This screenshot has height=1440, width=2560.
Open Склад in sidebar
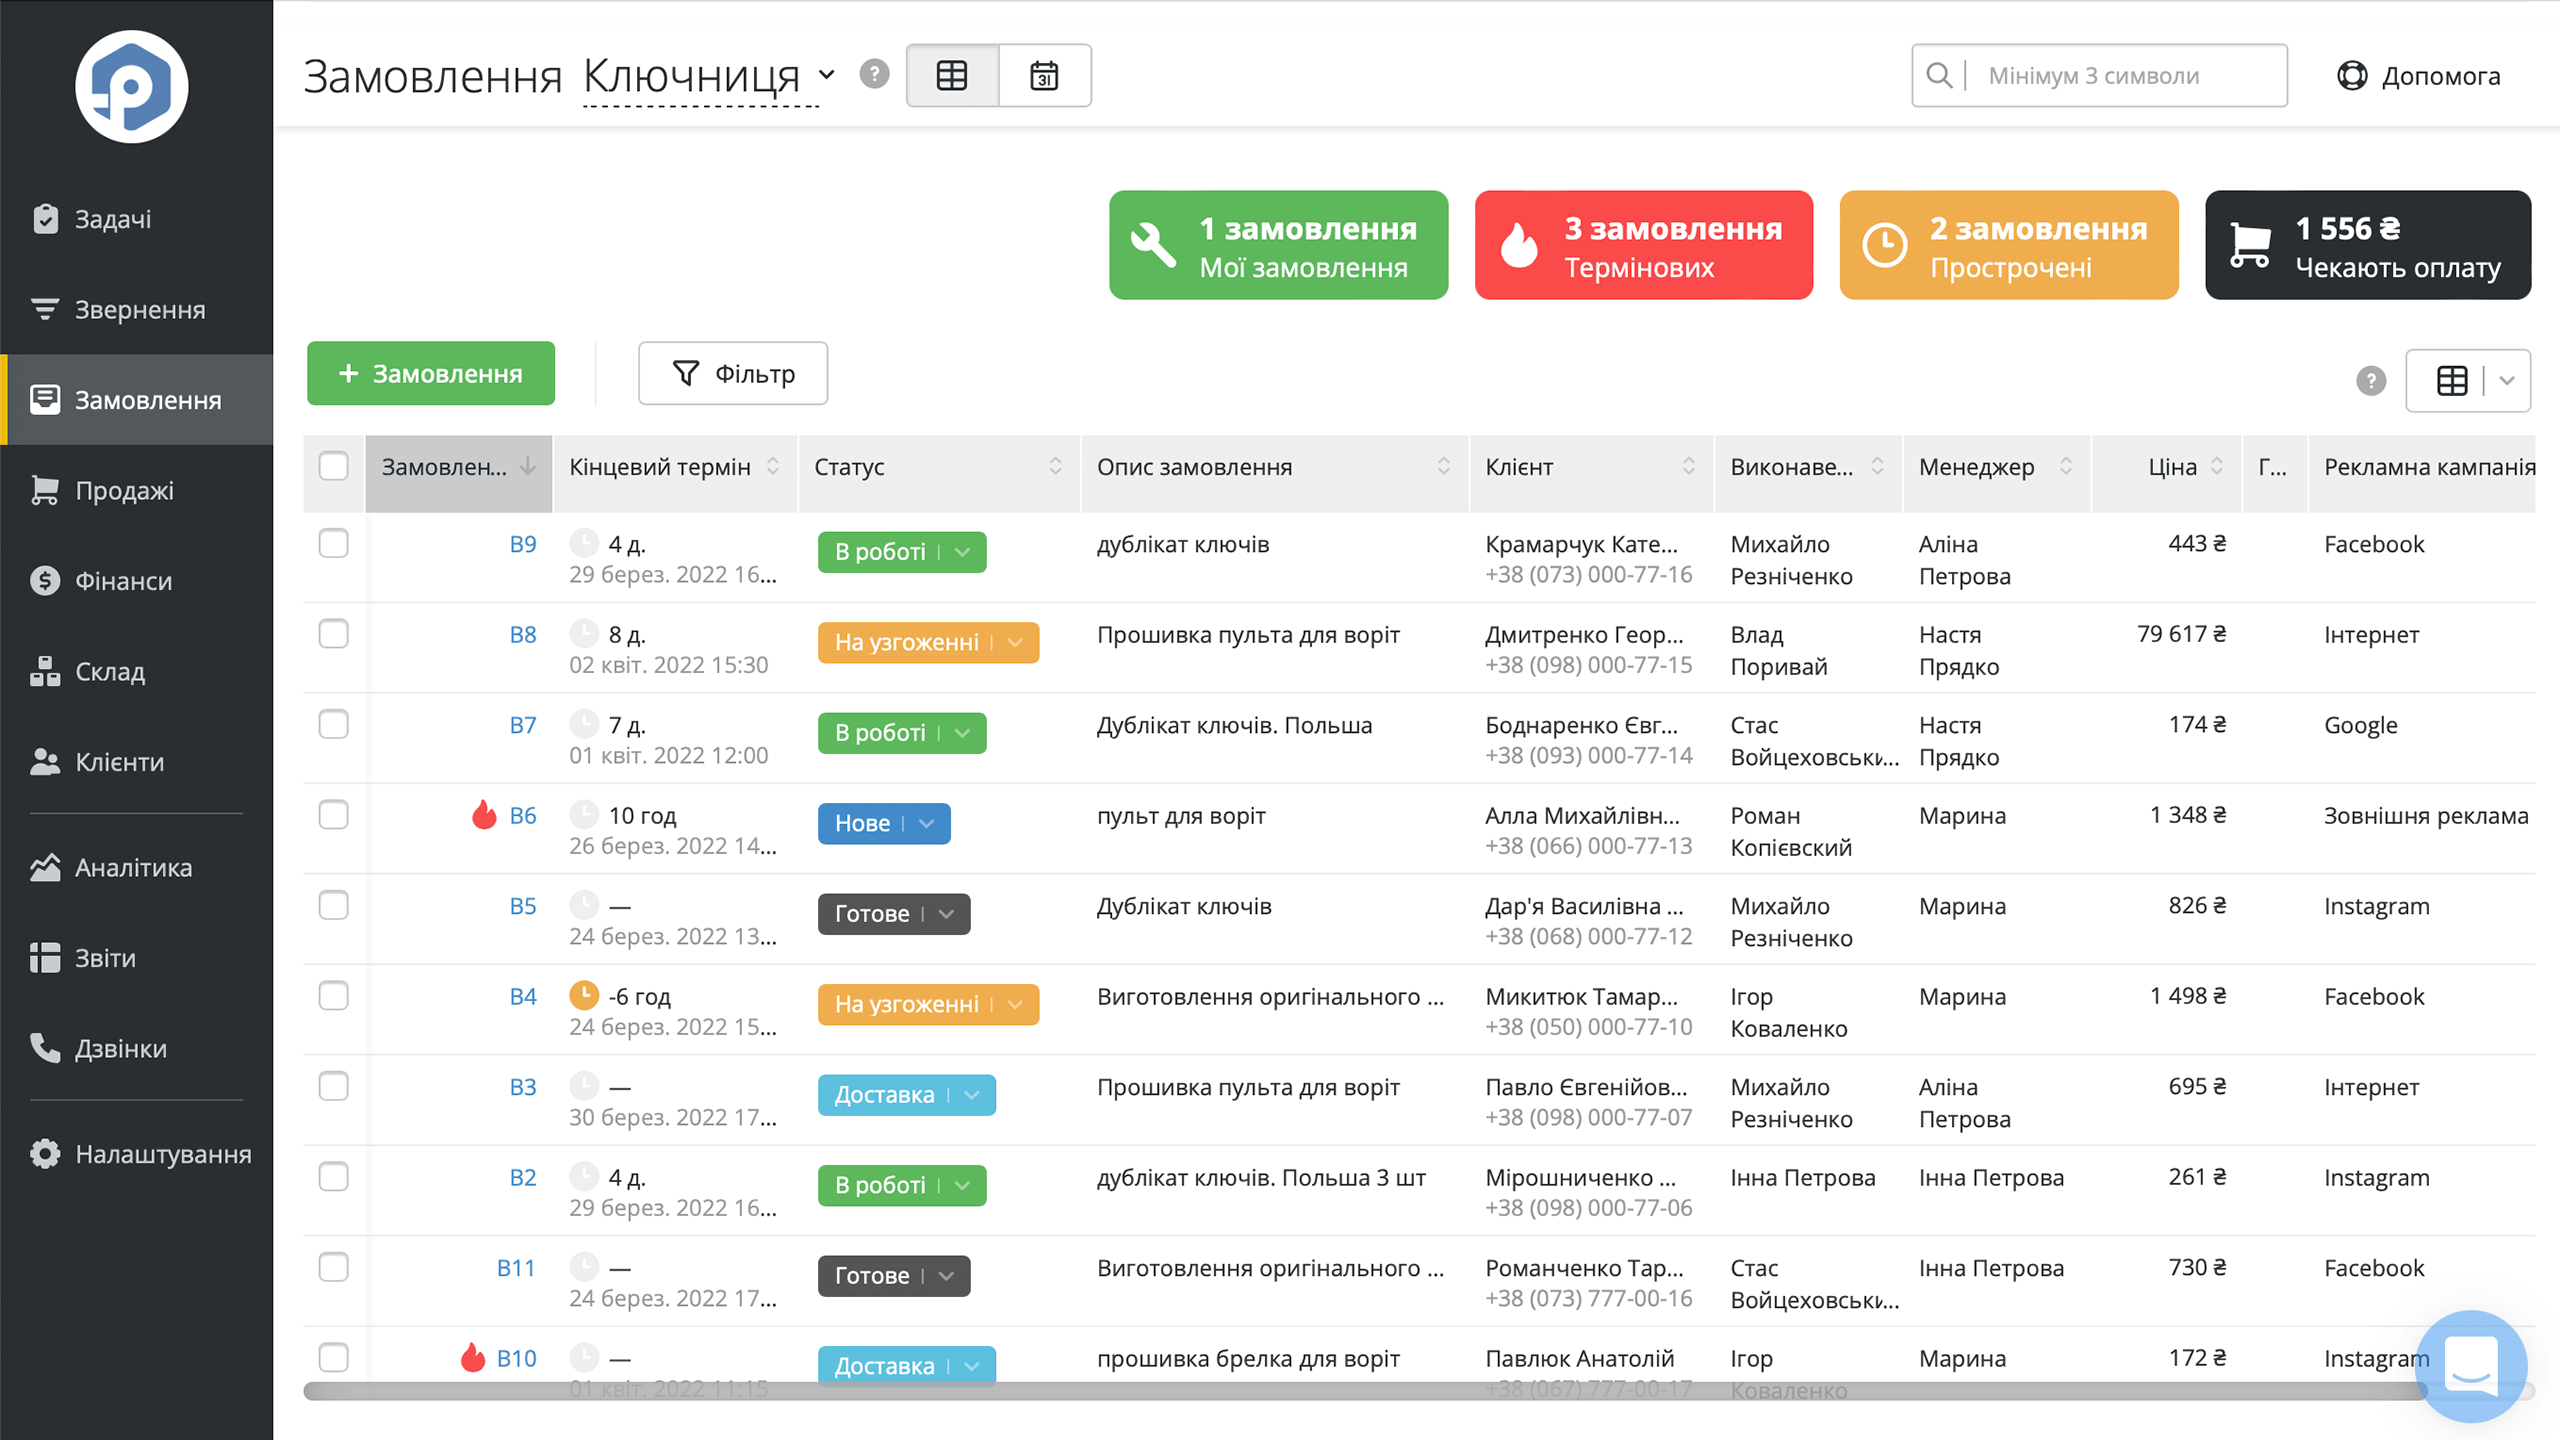pos(137,671)
